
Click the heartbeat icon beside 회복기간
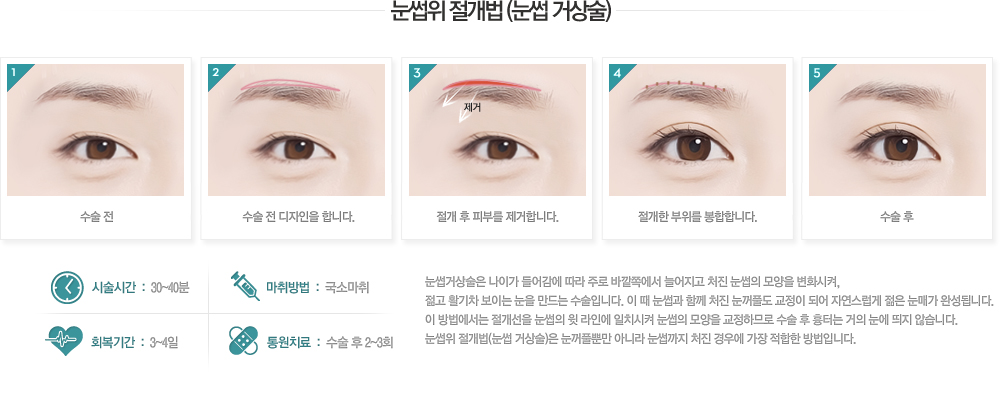64,341
